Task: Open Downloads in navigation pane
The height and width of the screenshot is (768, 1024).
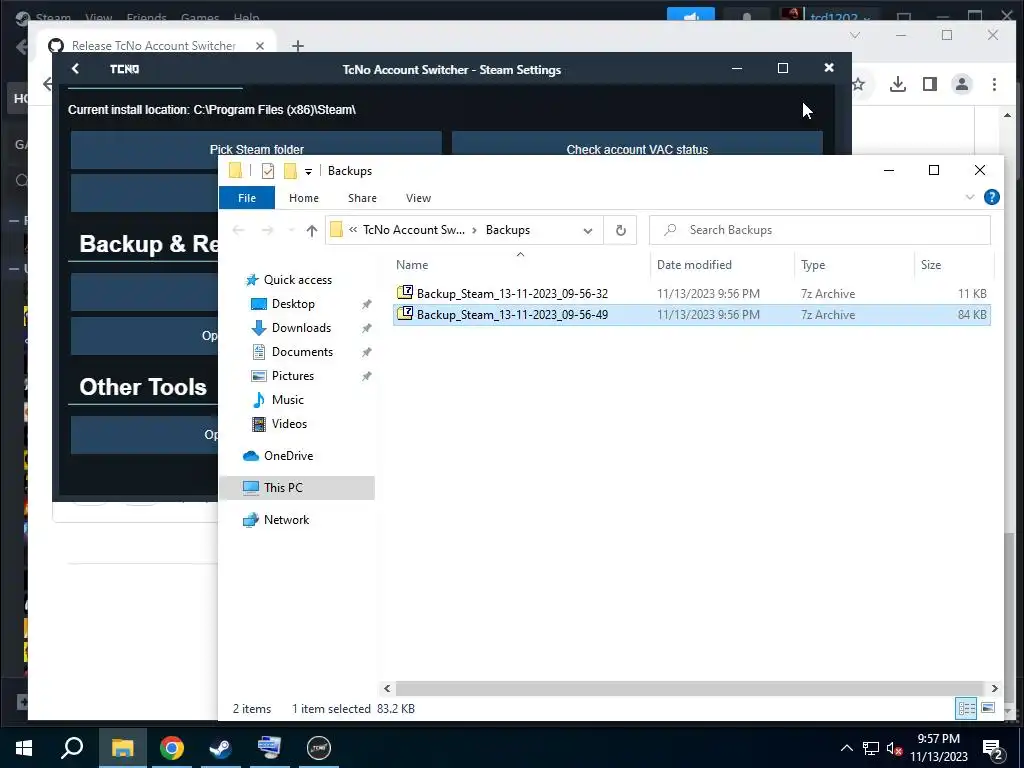Action: click(x=301, y=328)
